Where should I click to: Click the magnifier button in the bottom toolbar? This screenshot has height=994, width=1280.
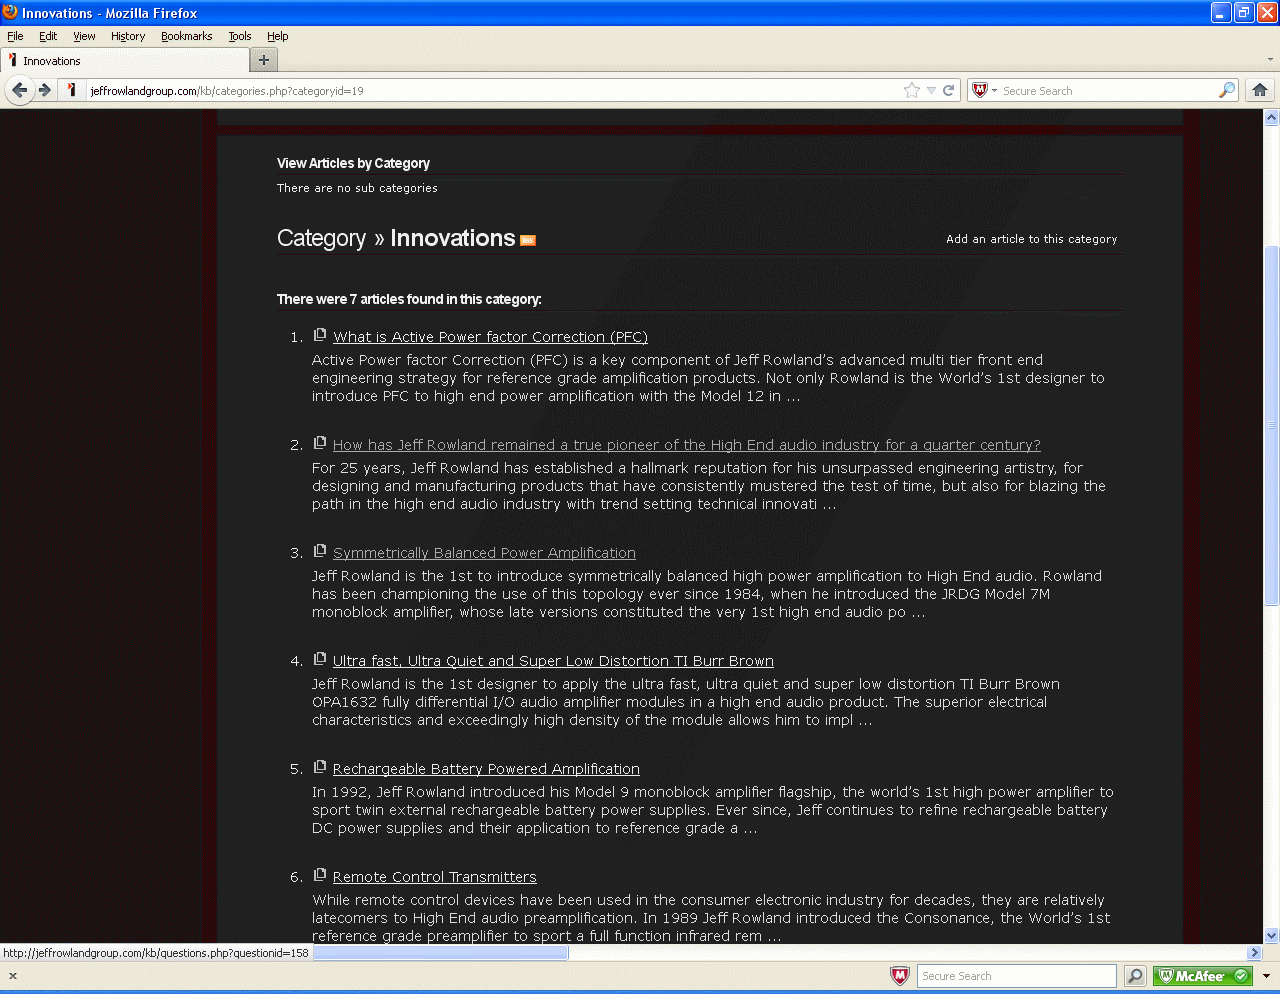click(x=1135, y=976)
